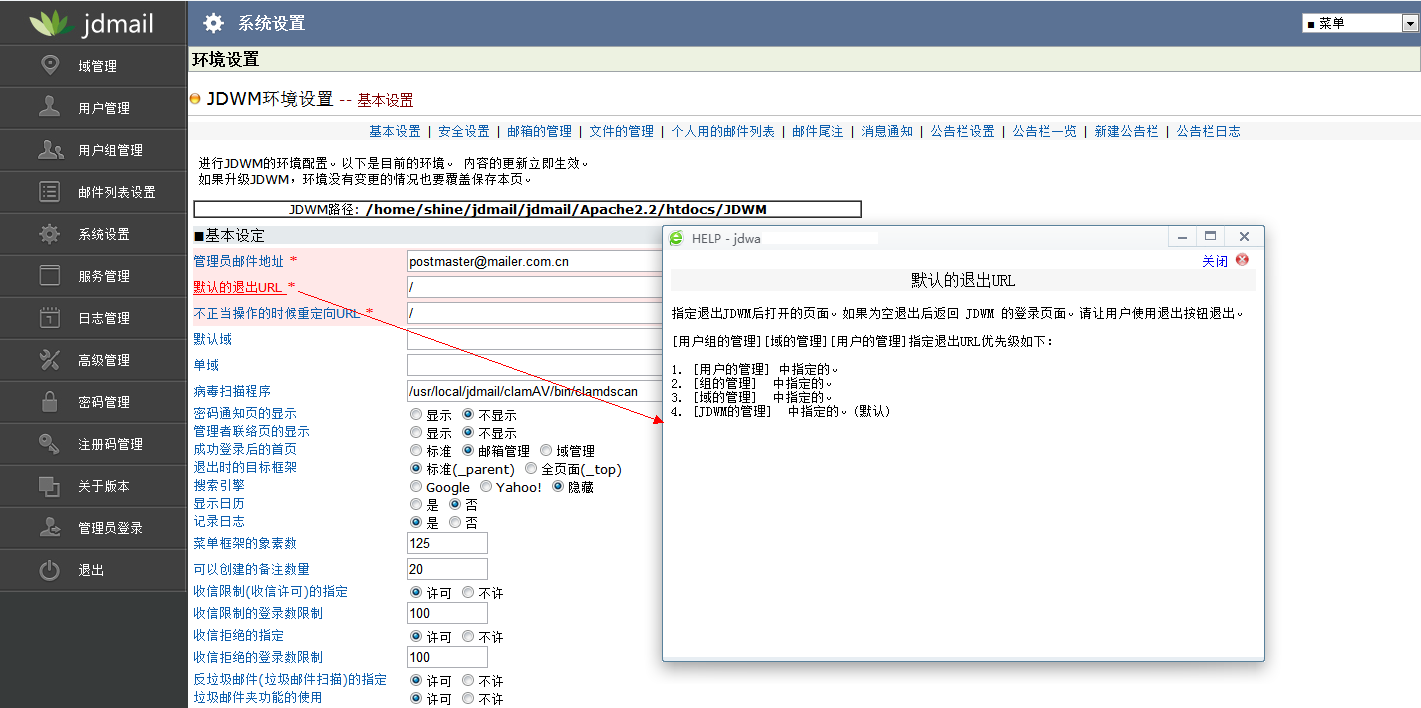Open the 公告栏设置 tab link

pyautogui.click(x=962, y=131)
